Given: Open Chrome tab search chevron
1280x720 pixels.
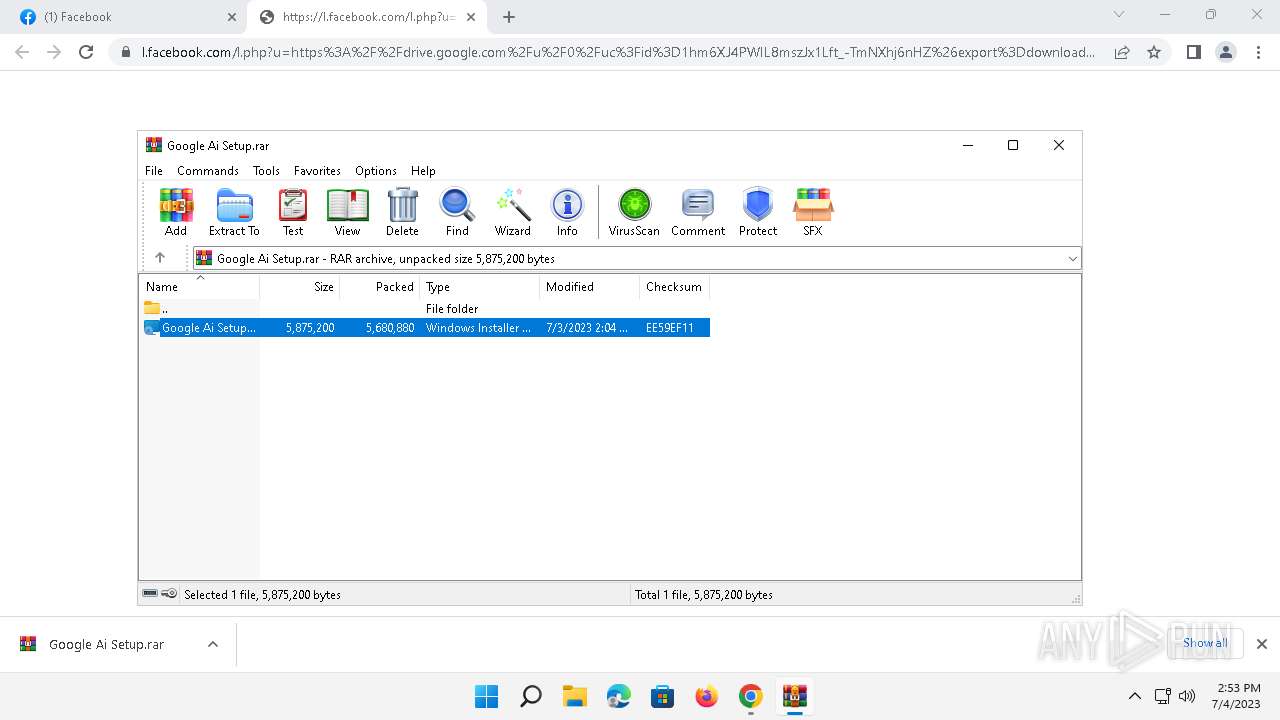Looking at the screenshot, I should pyautogui.click(x=1119, y=15).
